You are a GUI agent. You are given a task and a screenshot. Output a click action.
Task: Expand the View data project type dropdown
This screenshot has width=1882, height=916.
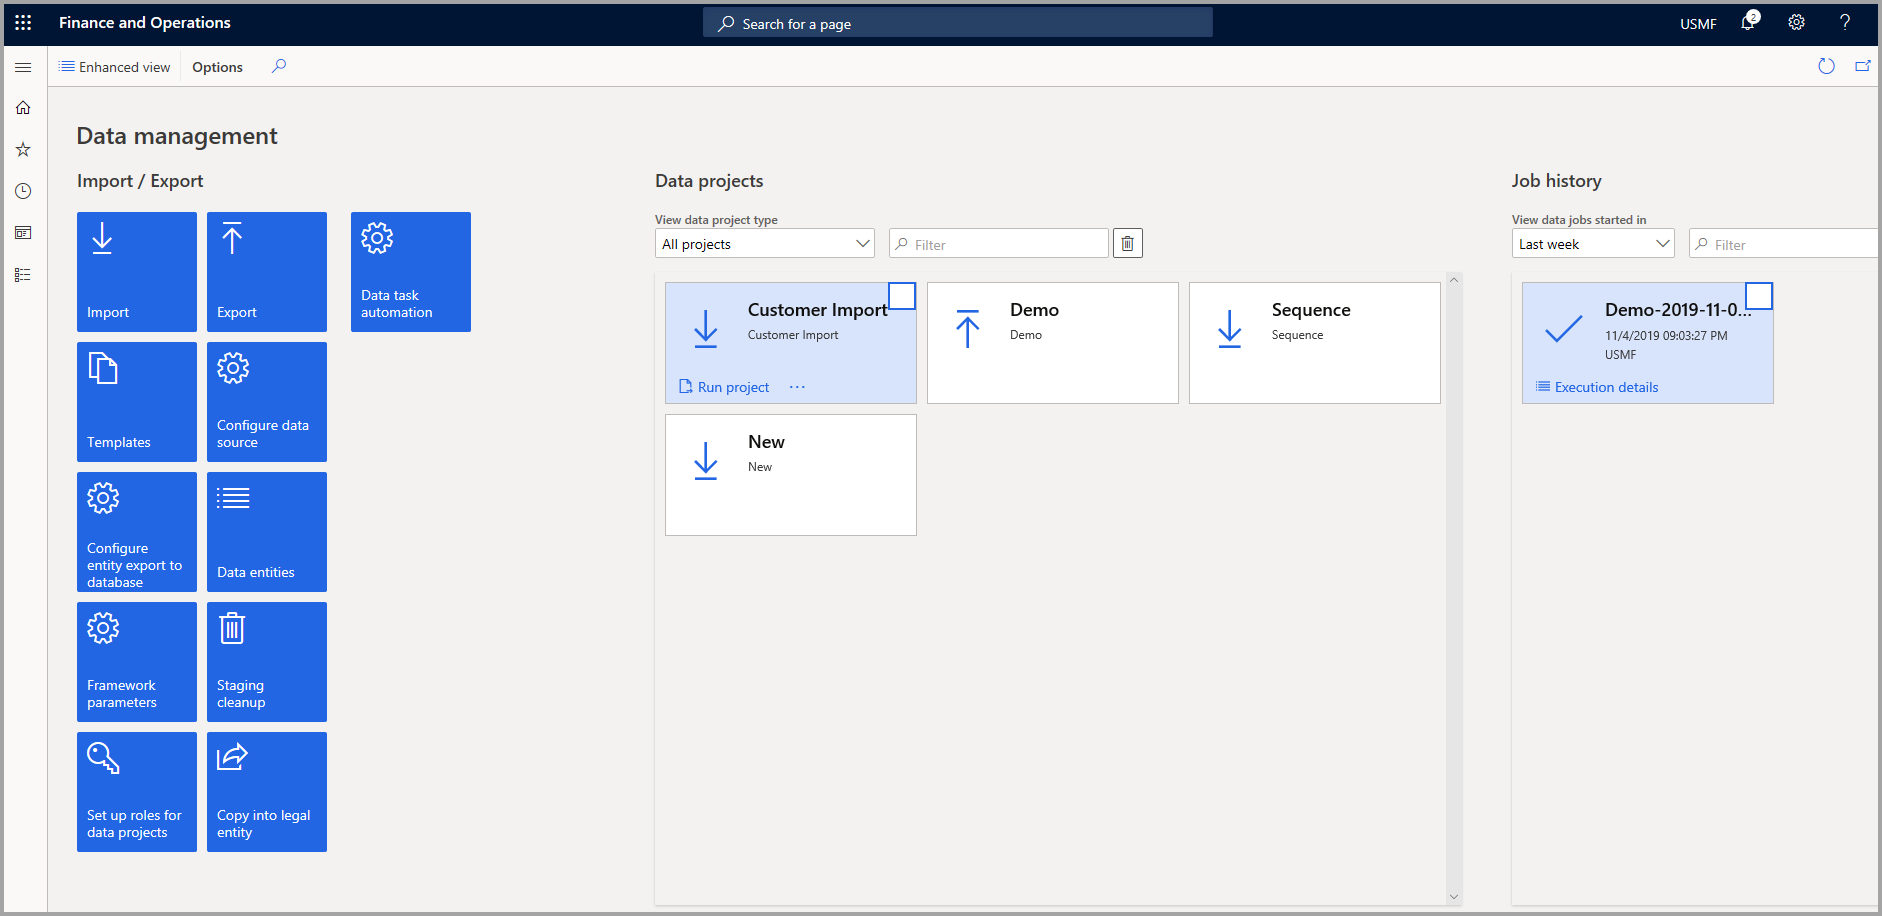[x=765, y=244]
